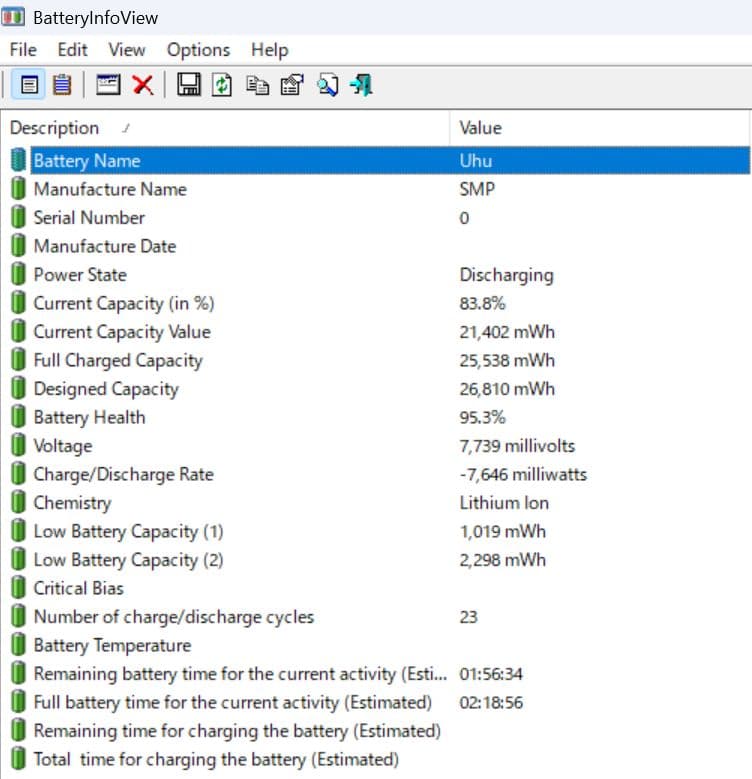Click the floppy disk save icon
Screen dimensions: 752x779
(x=188, y=86)
